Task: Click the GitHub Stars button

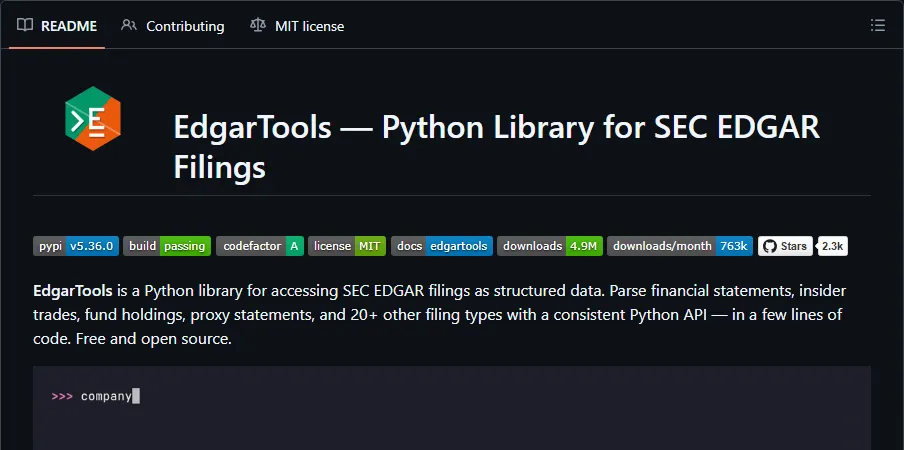Action: 785,246
